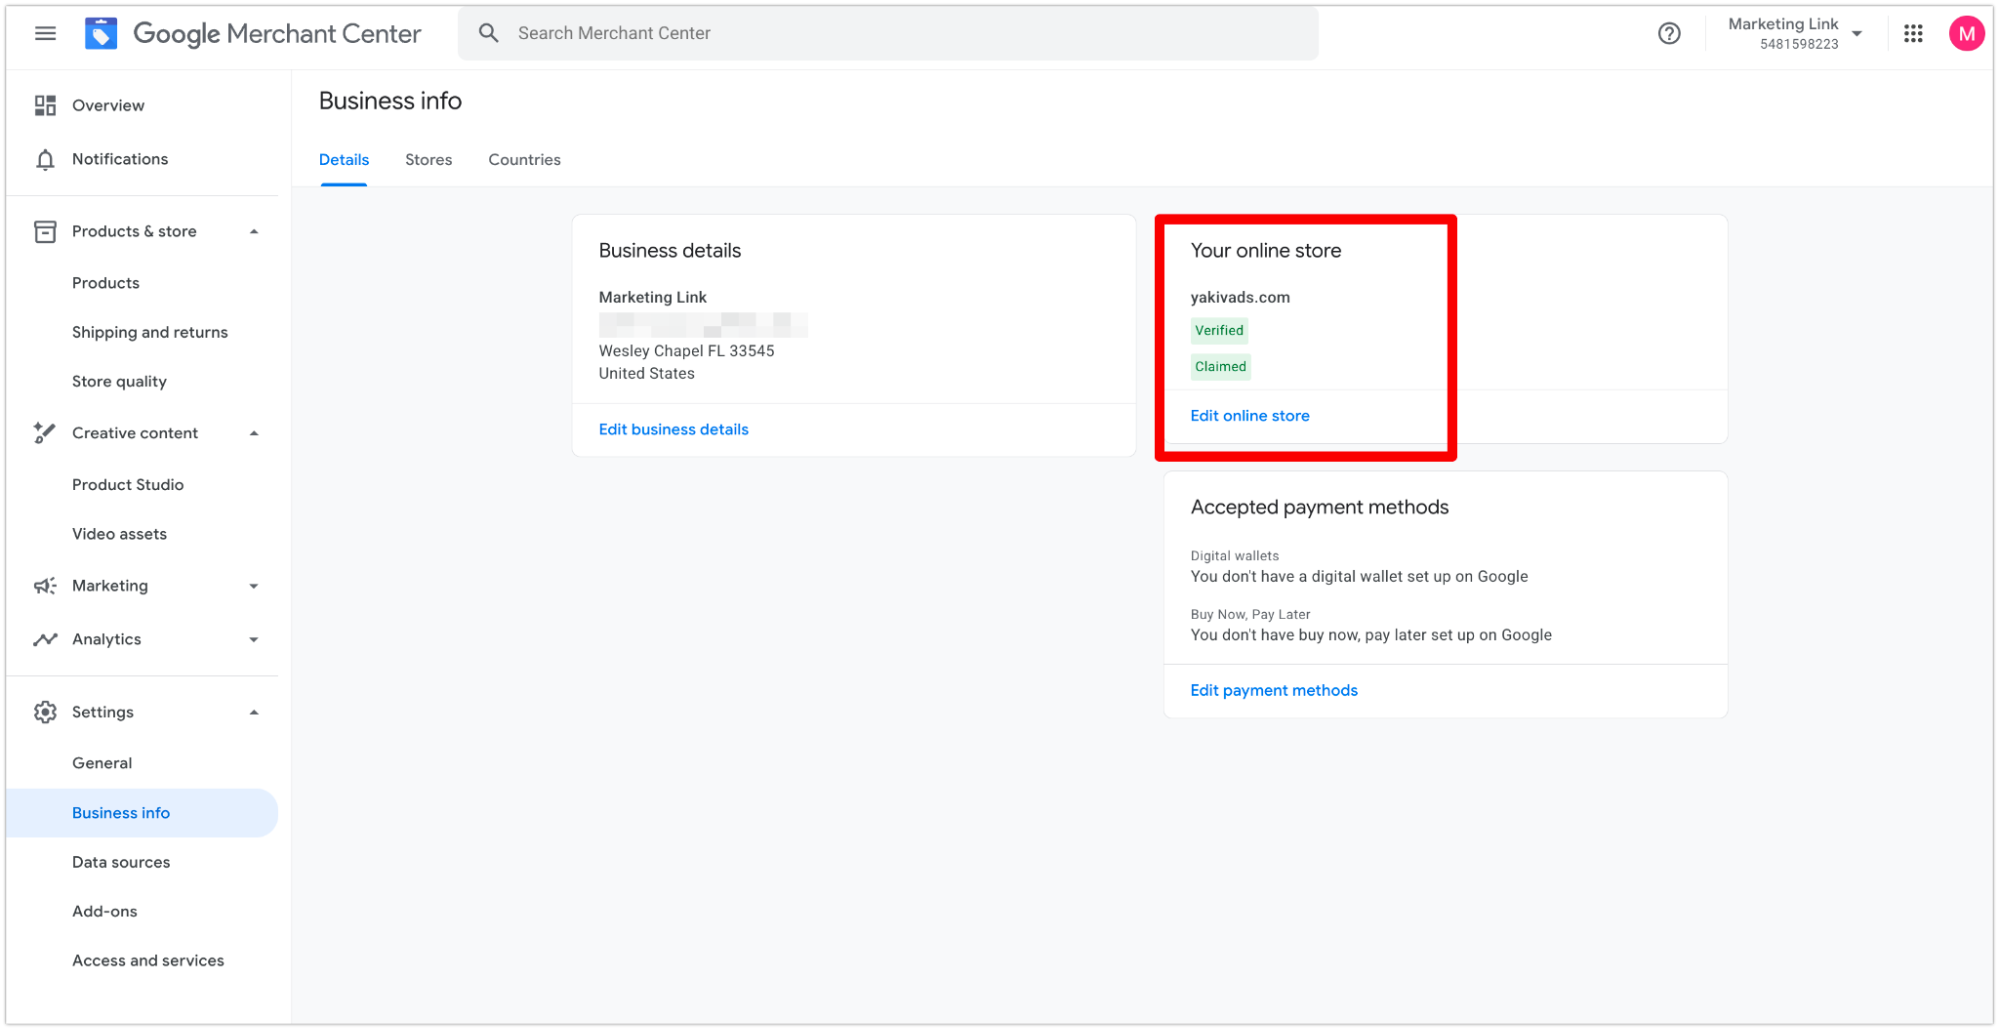Go to Overview in the sidebar

tap(108, 105)
